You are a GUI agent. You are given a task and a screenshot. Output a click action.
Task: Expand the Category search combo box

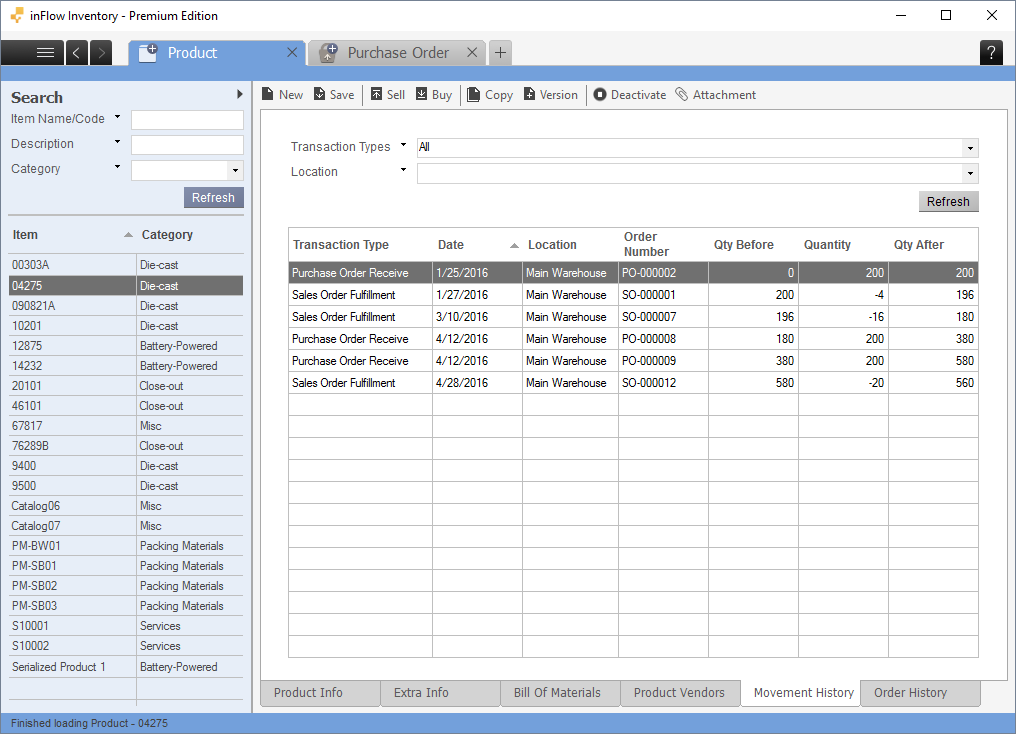coord(235,171)
